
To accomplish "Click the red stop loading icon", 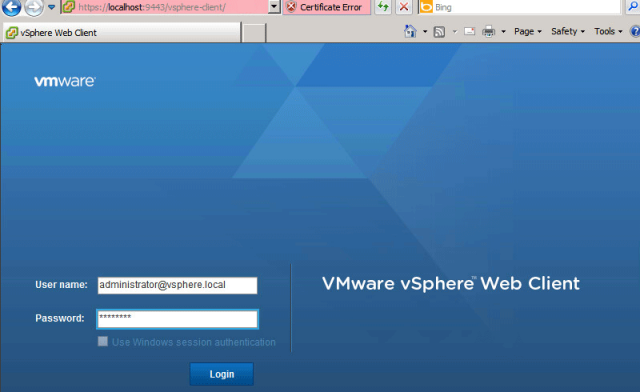I will click(x=404, y=7).
